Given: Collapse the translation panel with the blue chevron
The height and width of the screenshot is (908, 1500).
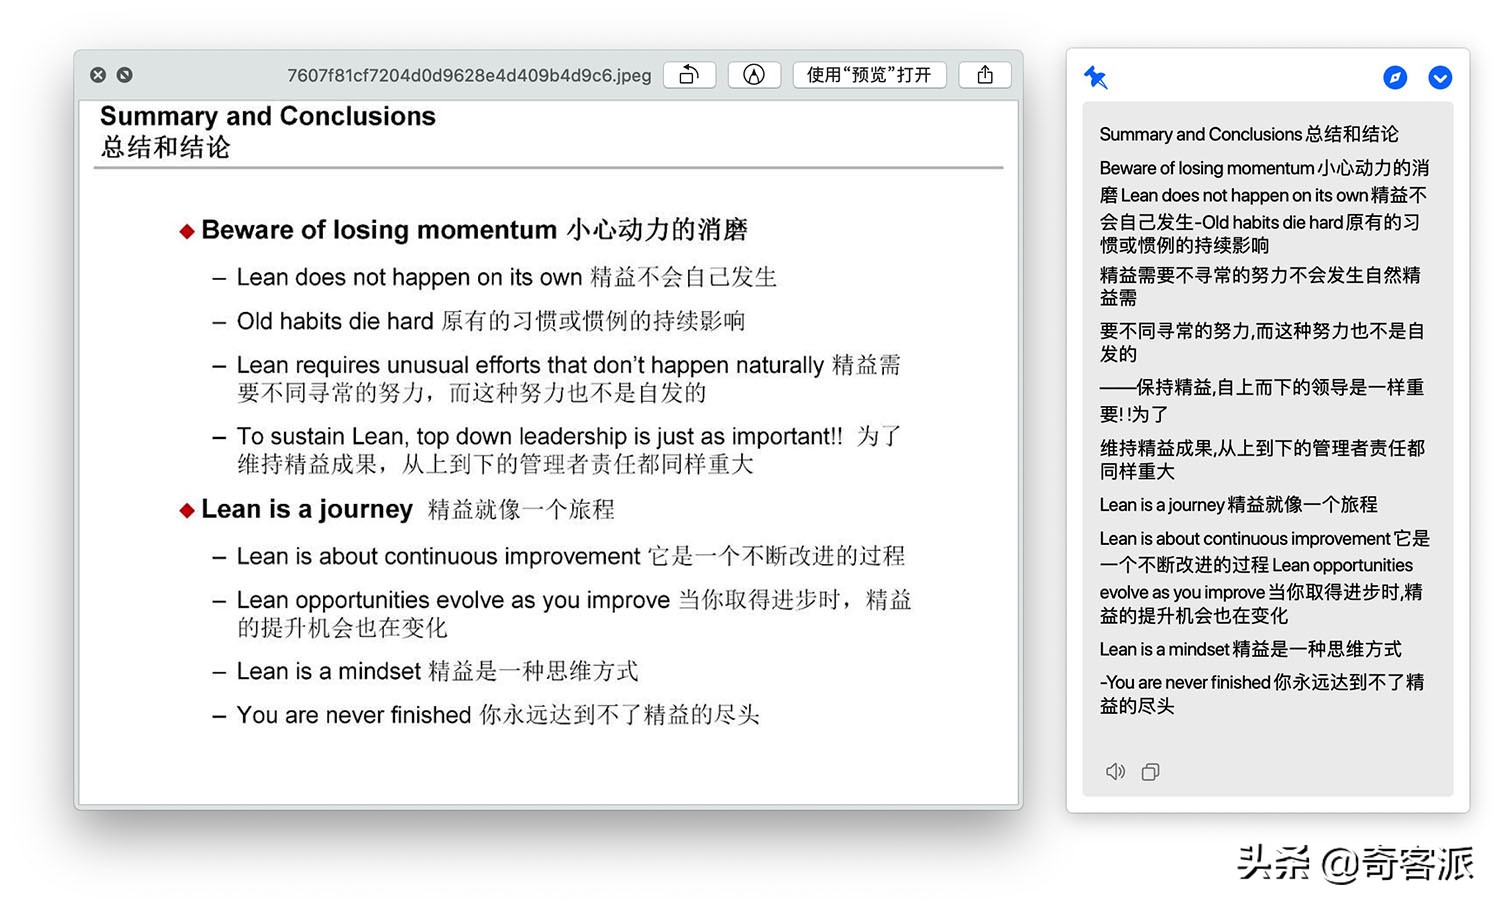Looking at the screenshot, I should (x=1440, y=77).
